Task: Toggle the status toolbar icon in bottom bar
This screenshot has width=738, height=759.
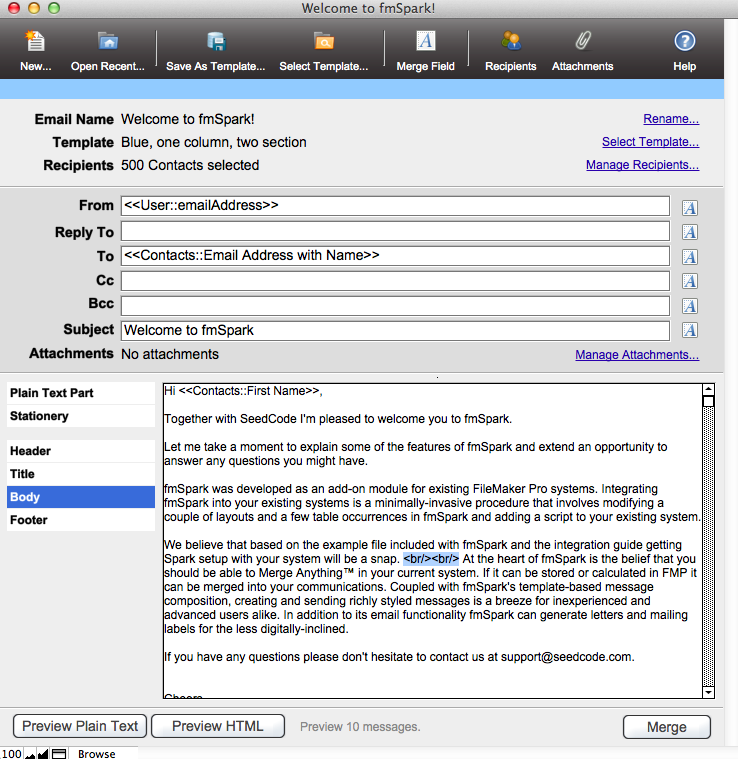Action: coord(59,753)
